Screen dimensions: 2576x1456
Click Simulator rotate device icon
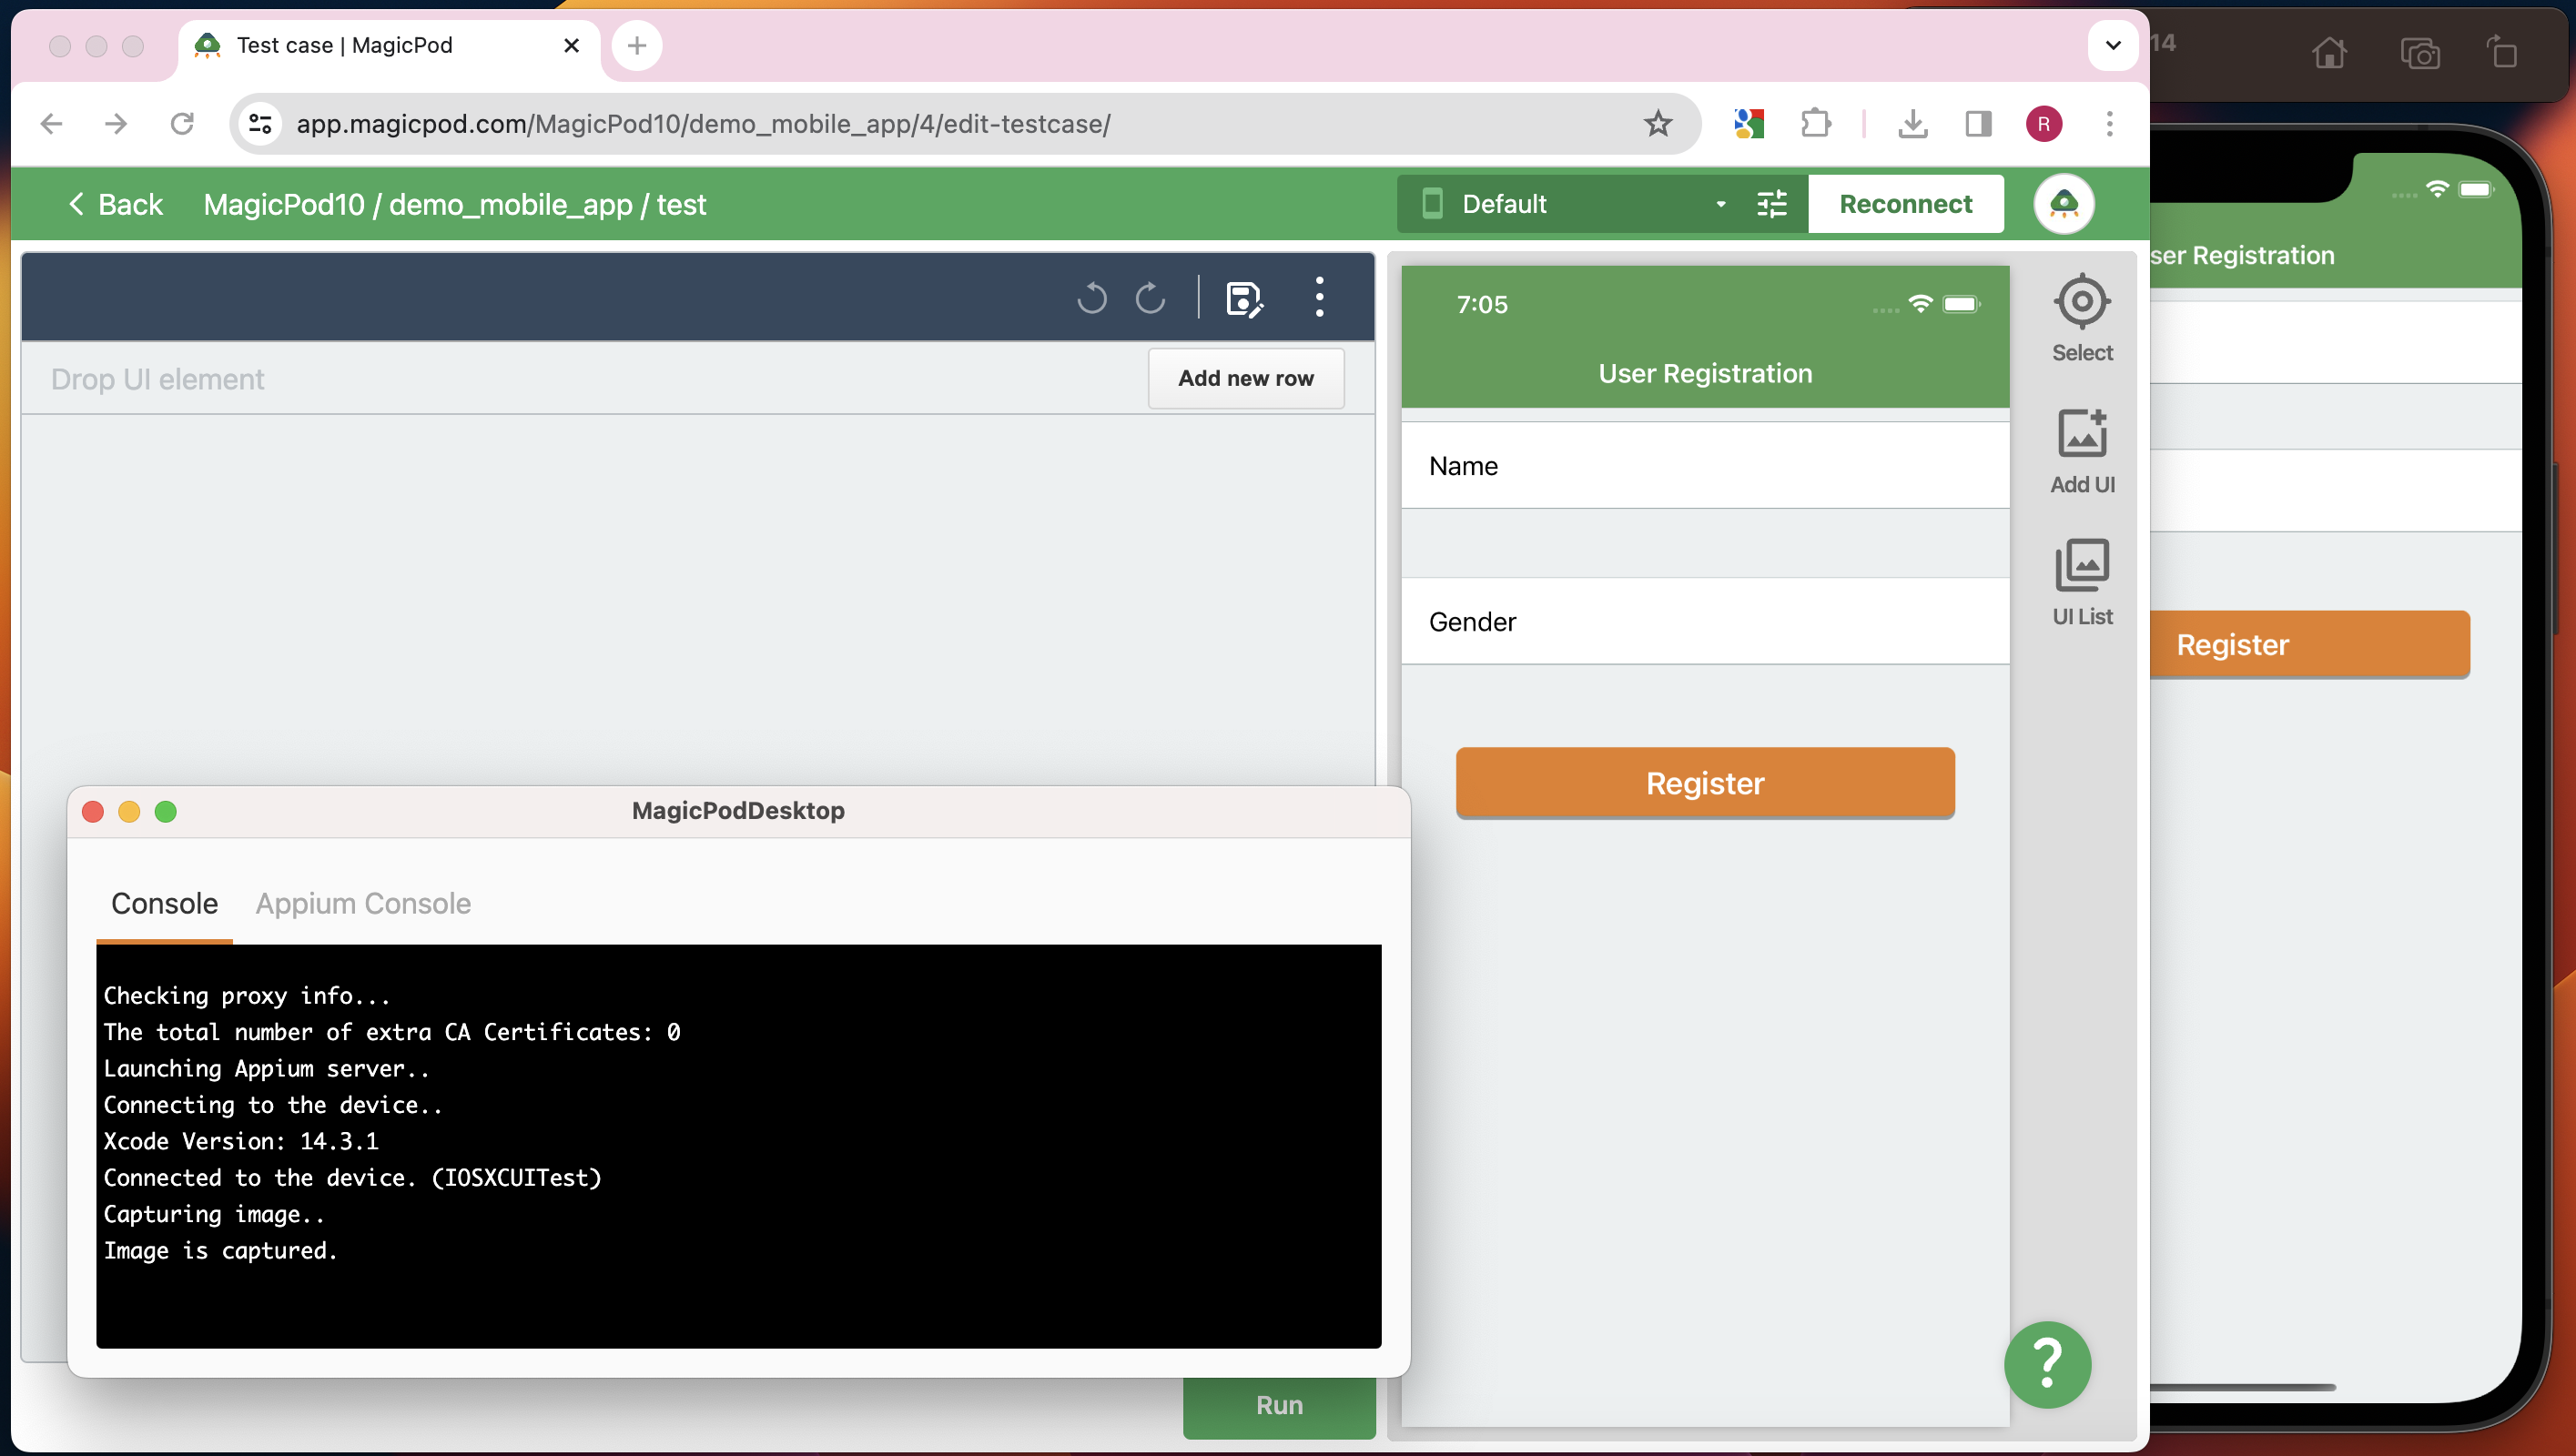[2502, 51]
